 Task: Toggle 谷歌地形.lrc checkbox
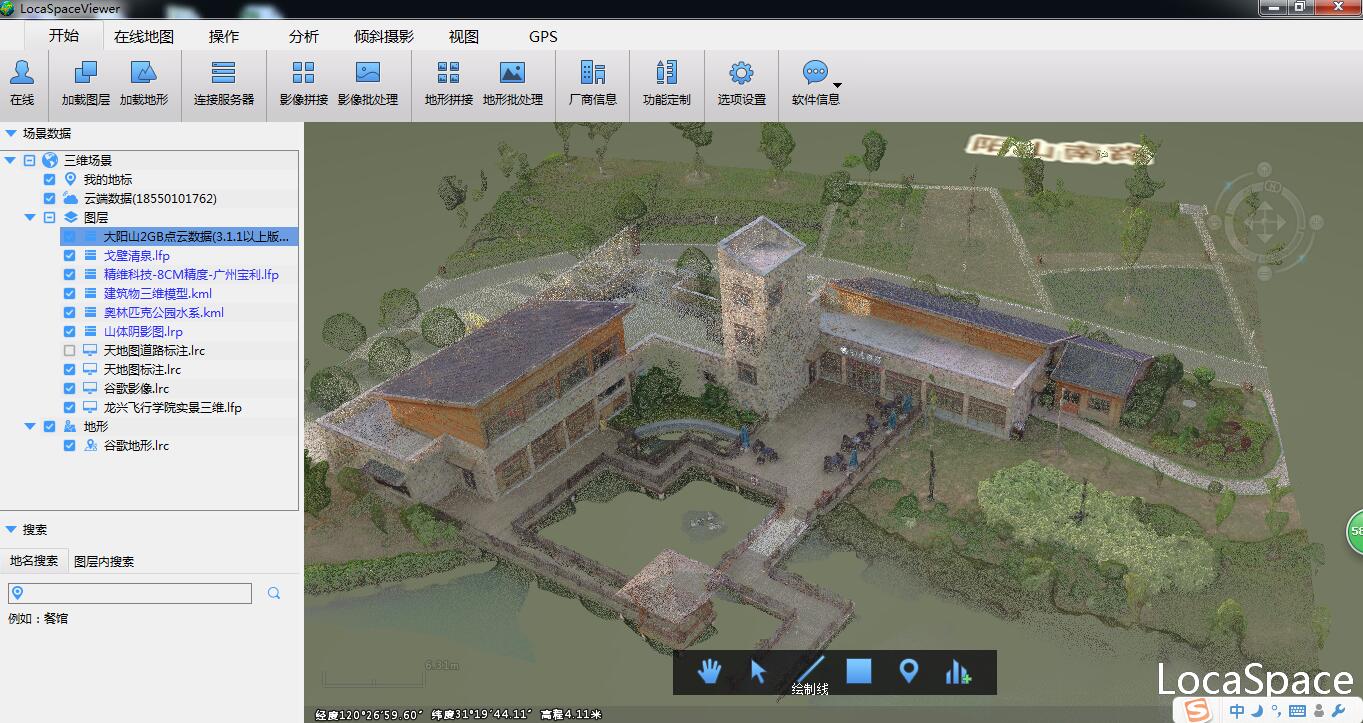[x=69, y=445]
